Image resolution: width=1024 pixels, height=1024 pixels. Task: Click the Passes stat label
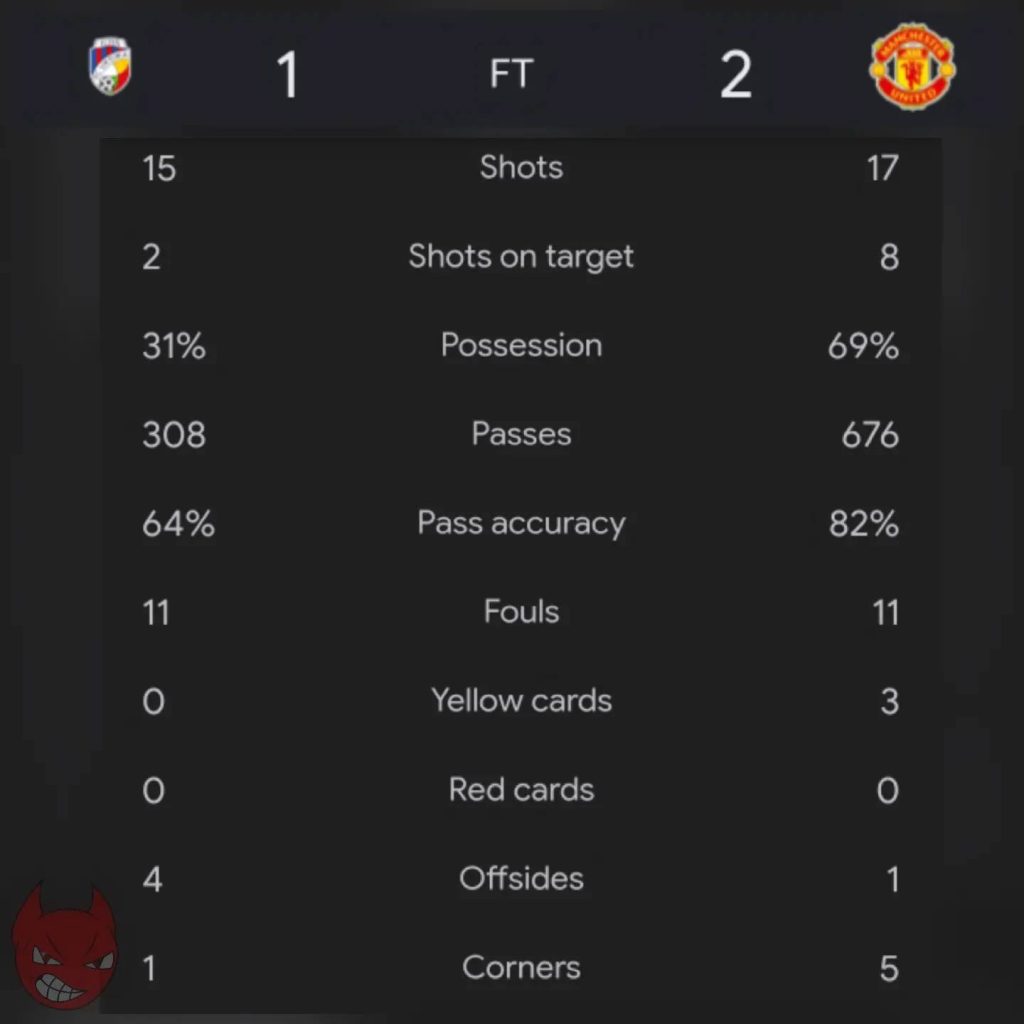pyautogui.click(x=521, y=434)
